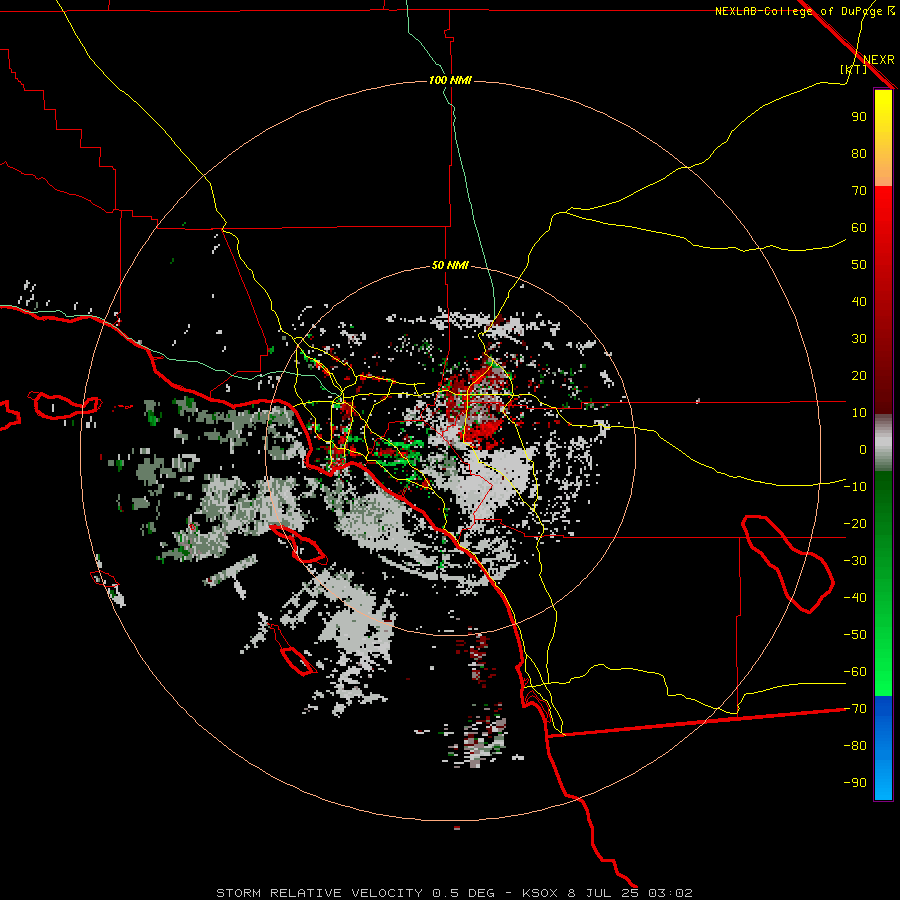Pick the green inbound segment of color bar

(x=883, y=584)
